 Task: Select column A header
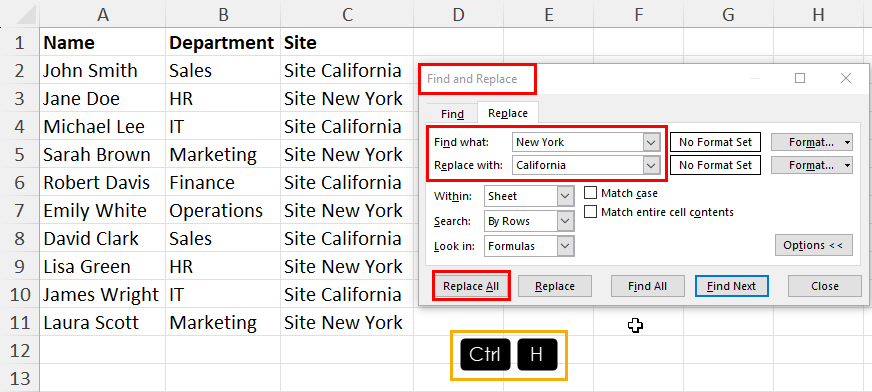[102, 15]
